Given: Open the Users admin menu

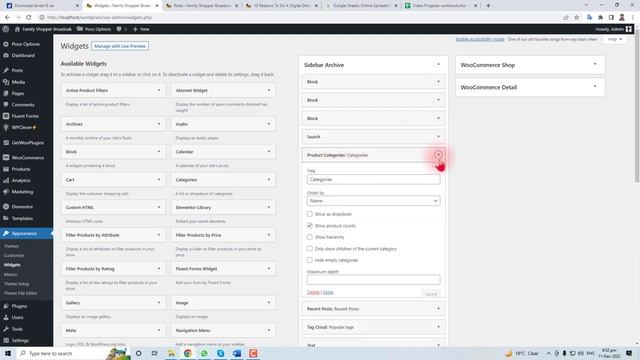Looking at the screenshot, I should click(x=17, y=318).
